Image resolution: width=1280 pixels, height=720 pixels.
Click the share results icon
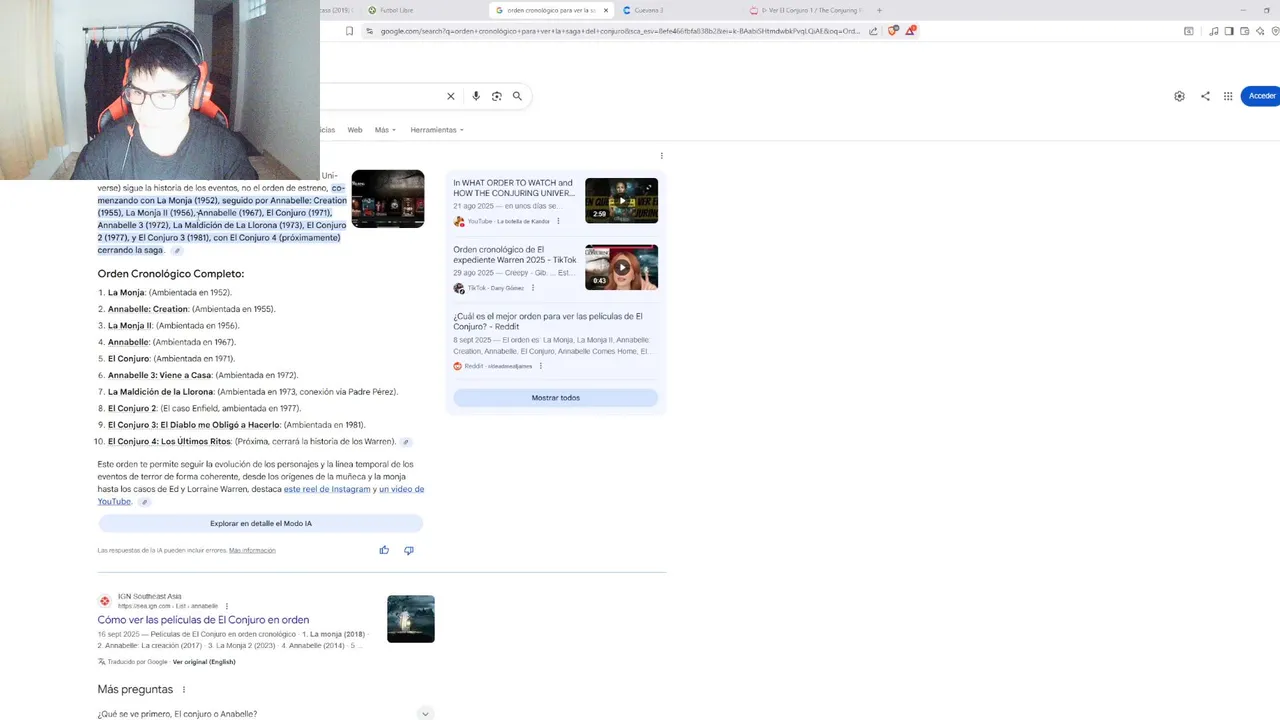(1205, 96)
